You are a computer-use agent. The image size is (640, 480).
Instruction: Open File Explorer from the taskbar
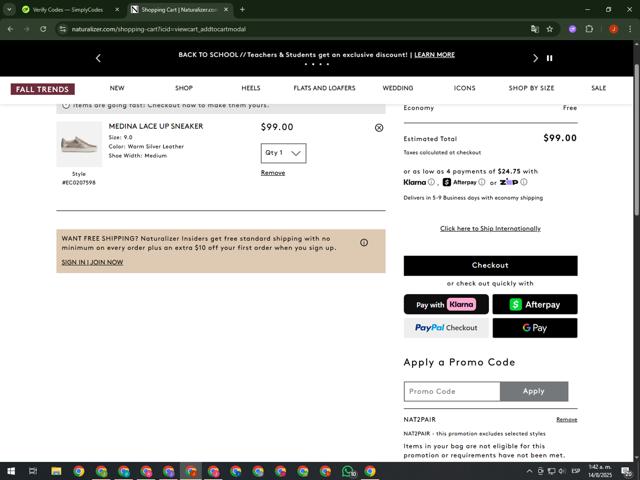tap(56, 471)
